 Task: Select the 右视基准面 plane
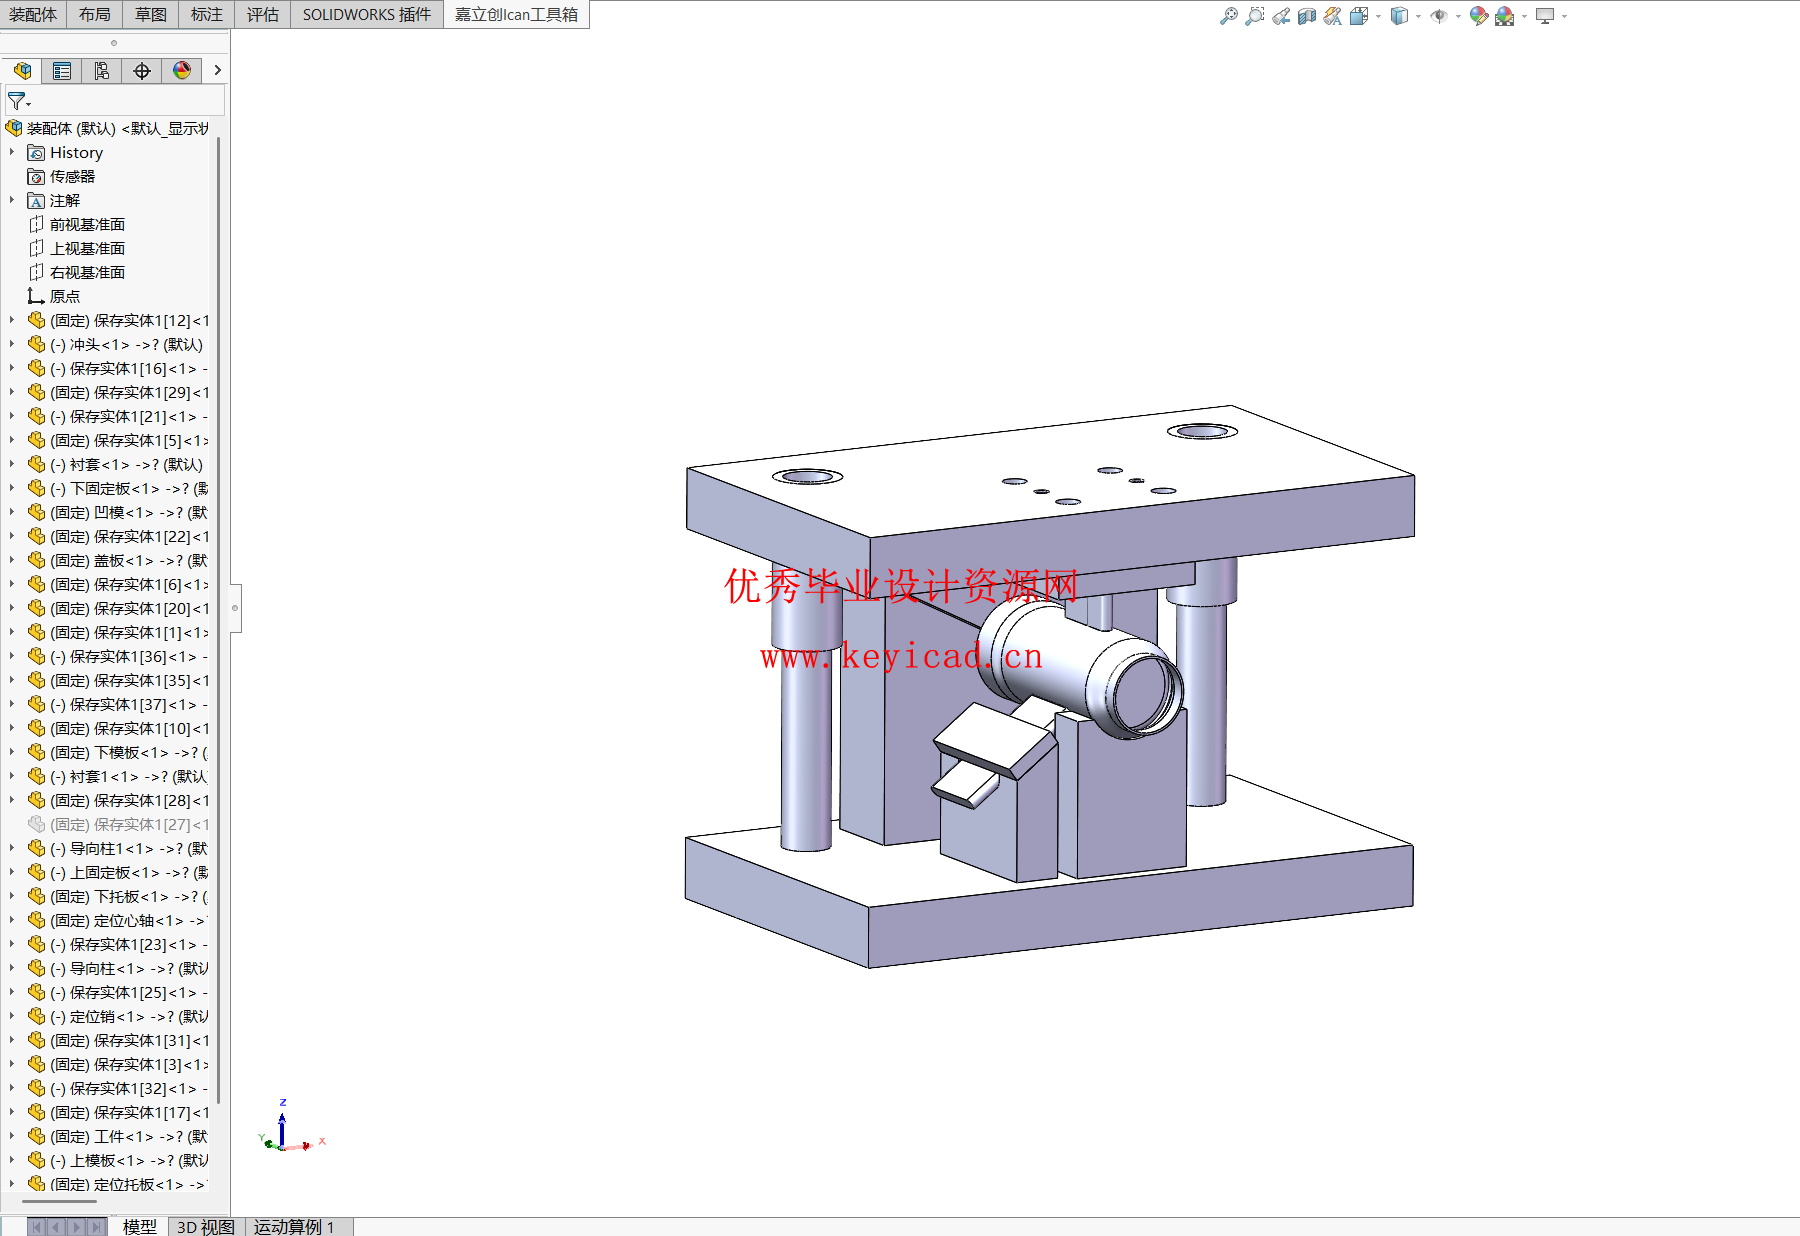[x=87, y=272]
